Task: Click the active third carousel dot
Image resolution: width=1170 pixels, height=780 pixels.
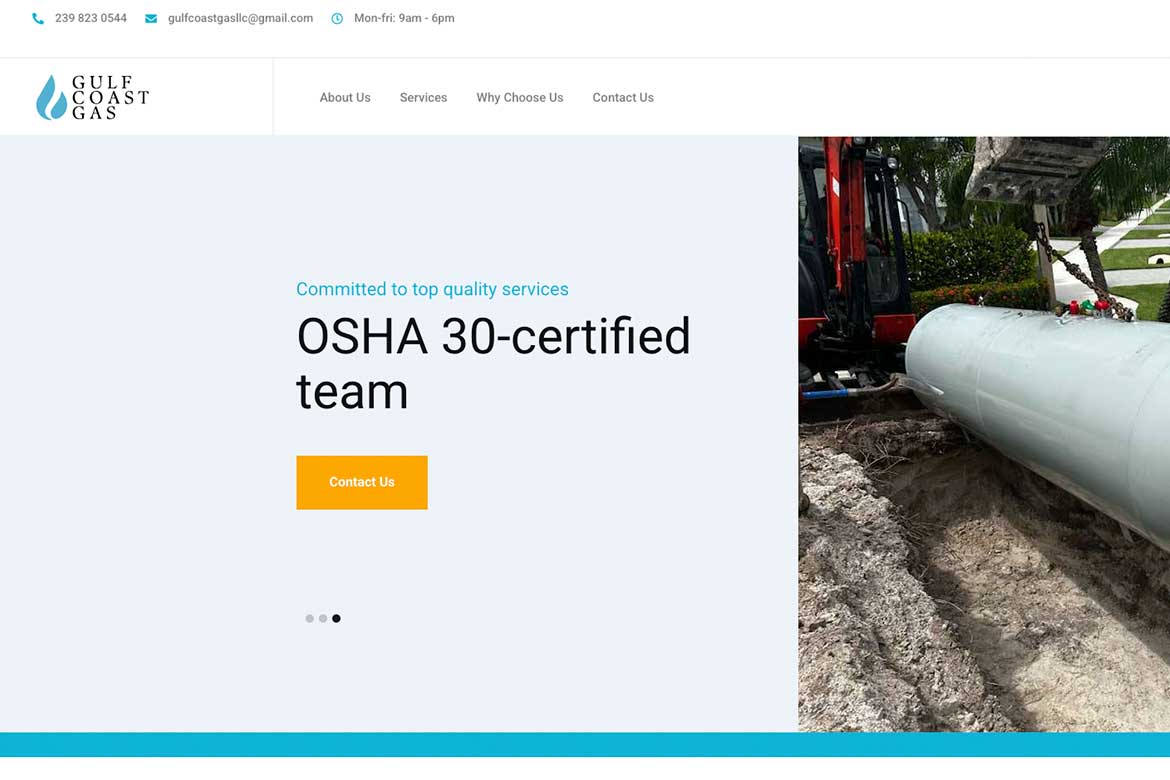Action: coord(336,619)
